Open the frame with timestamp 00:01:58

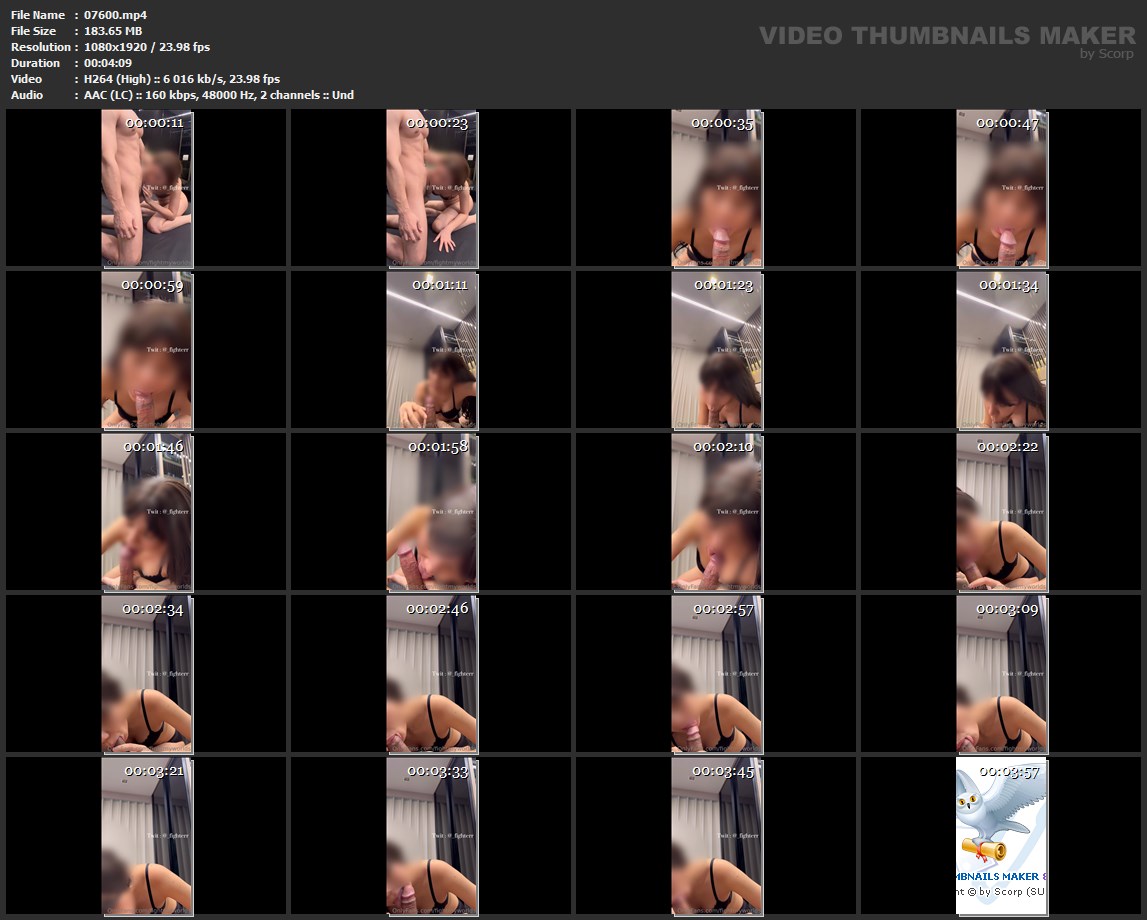pos(432,512)
